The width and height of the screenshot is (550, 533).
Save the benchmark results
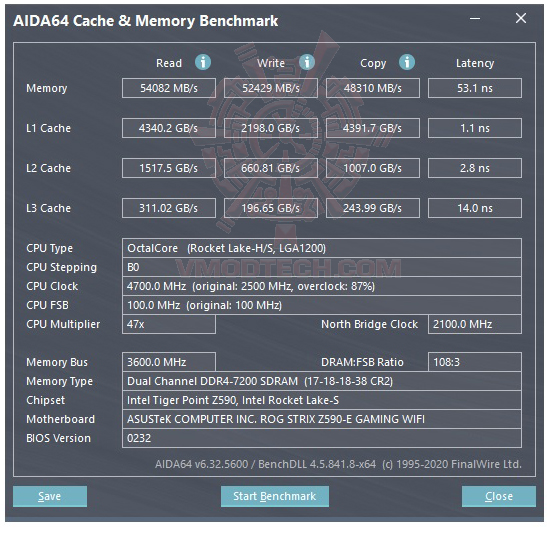[x=50, y=496]
